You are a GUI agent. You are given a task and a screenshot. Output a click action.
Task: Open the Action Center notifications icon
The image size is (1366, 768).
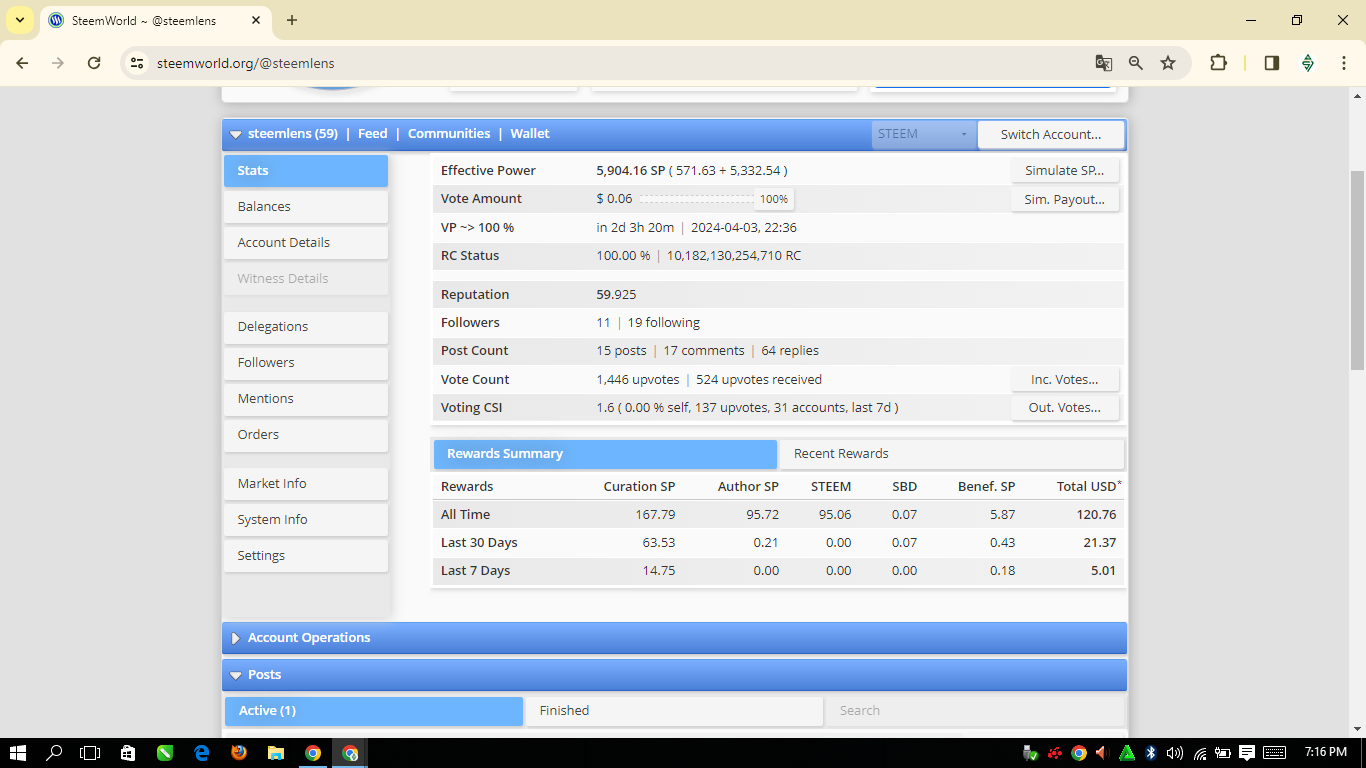pos(1247,753)
